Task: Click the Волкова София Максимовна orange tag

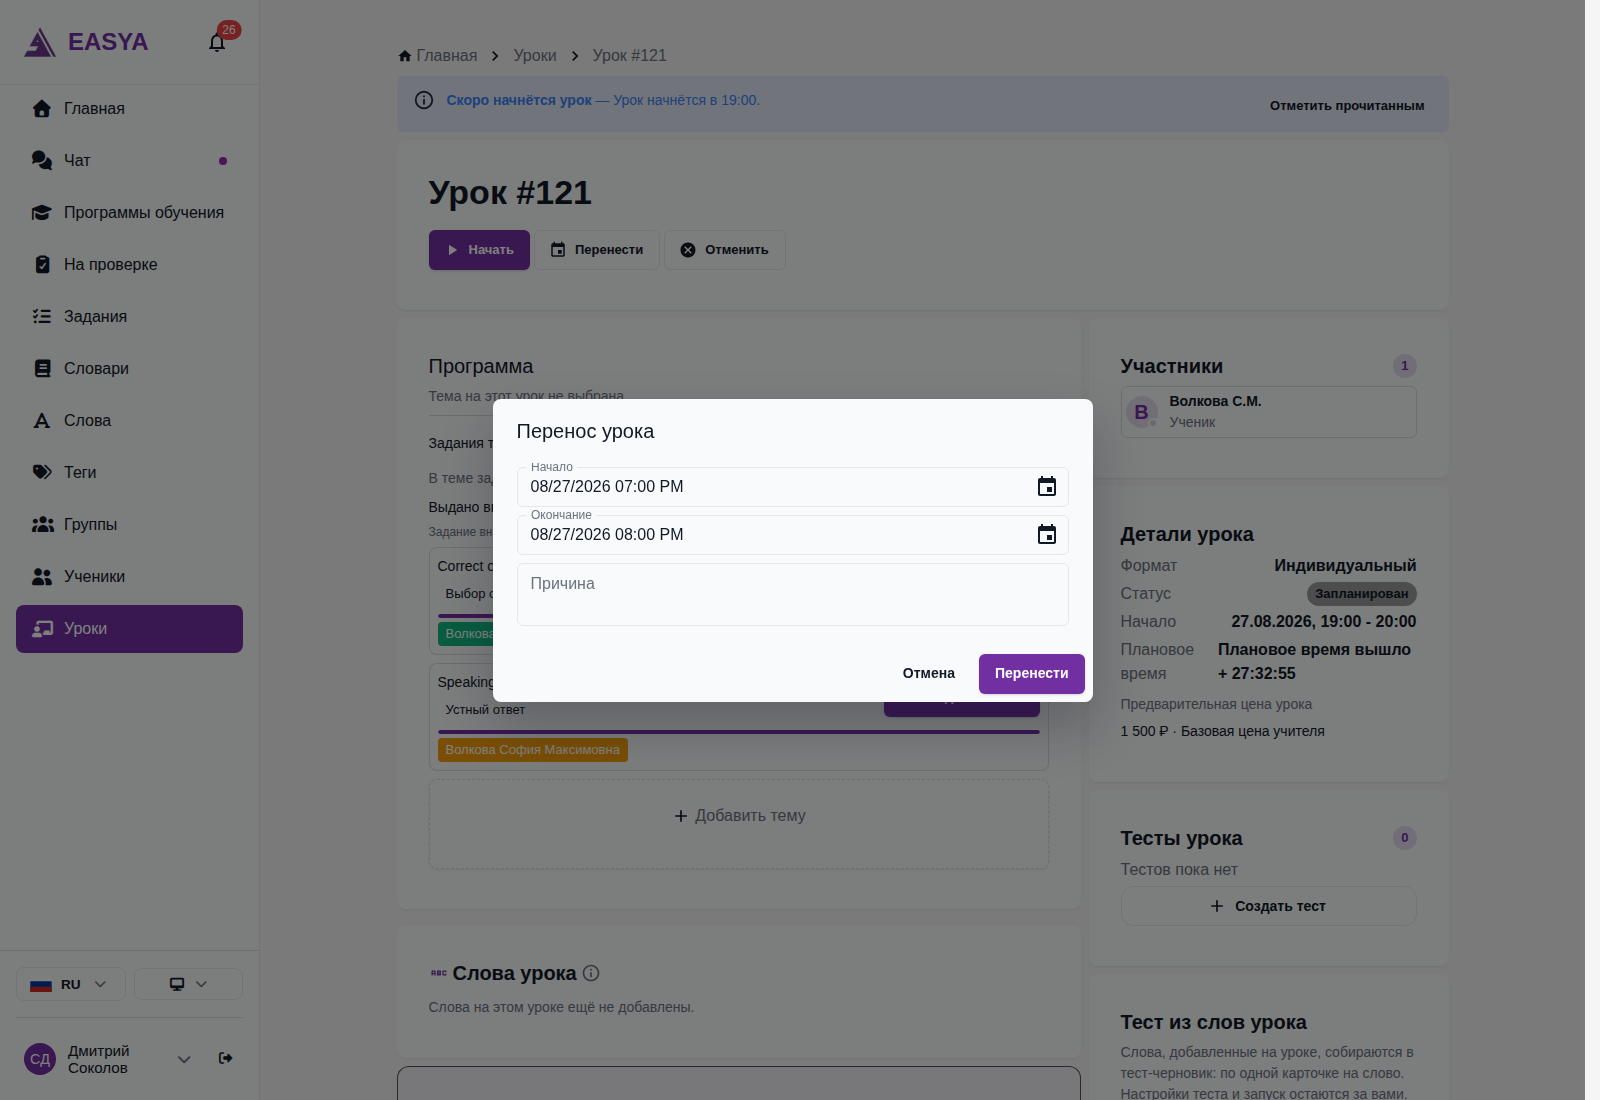Action: click(532, 750)
